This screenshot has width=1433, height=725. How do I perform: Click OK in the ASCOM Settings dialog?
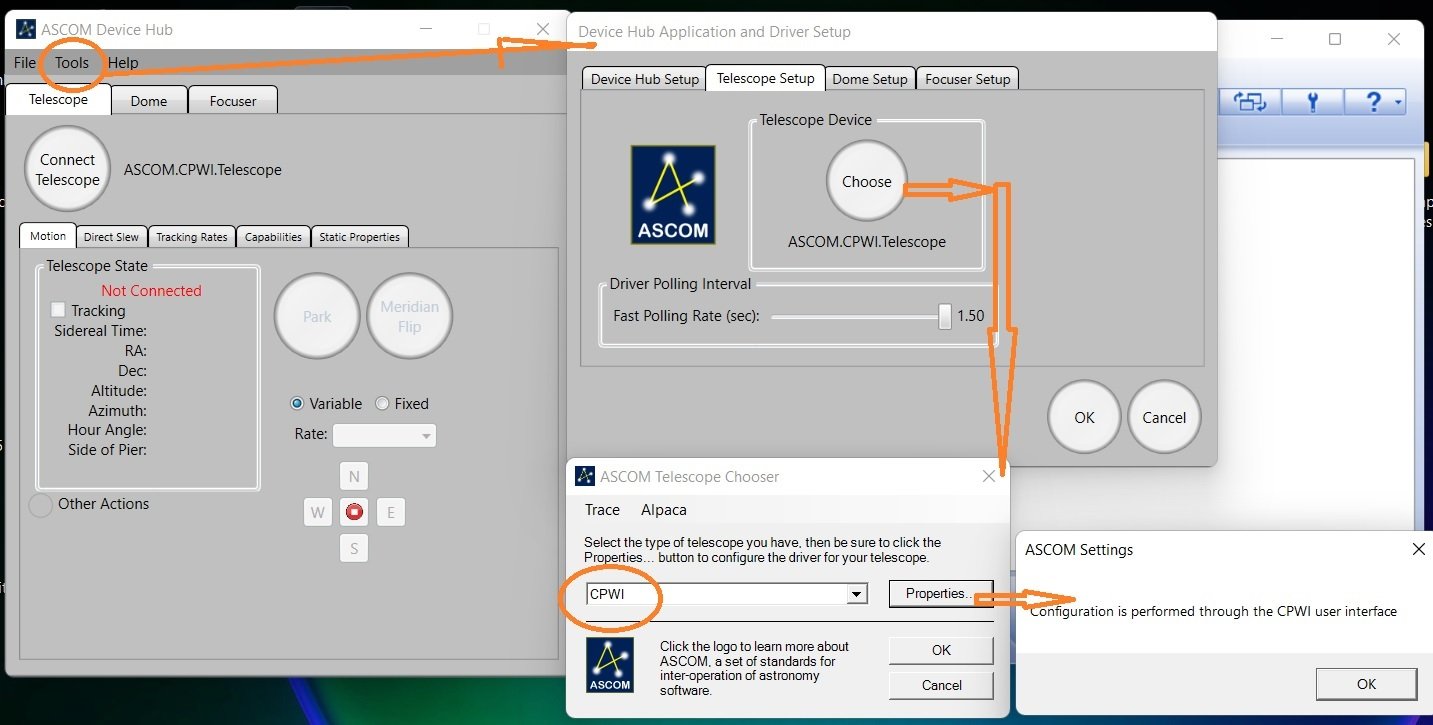pyautogui.click(x=1366, y=684)
